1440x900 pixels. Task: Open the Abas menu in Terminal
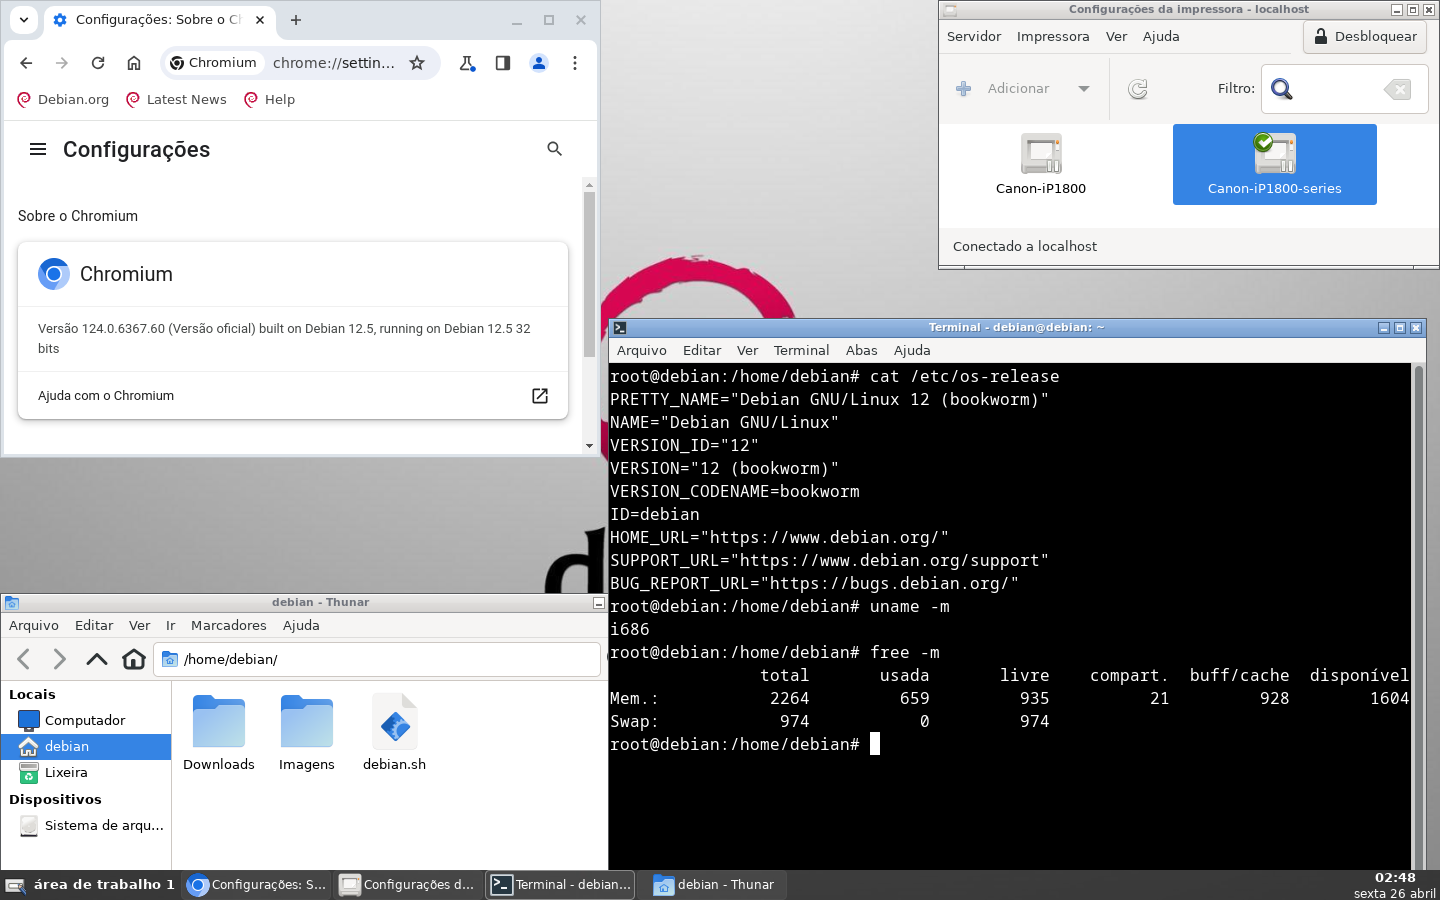(x=861, y=350)
